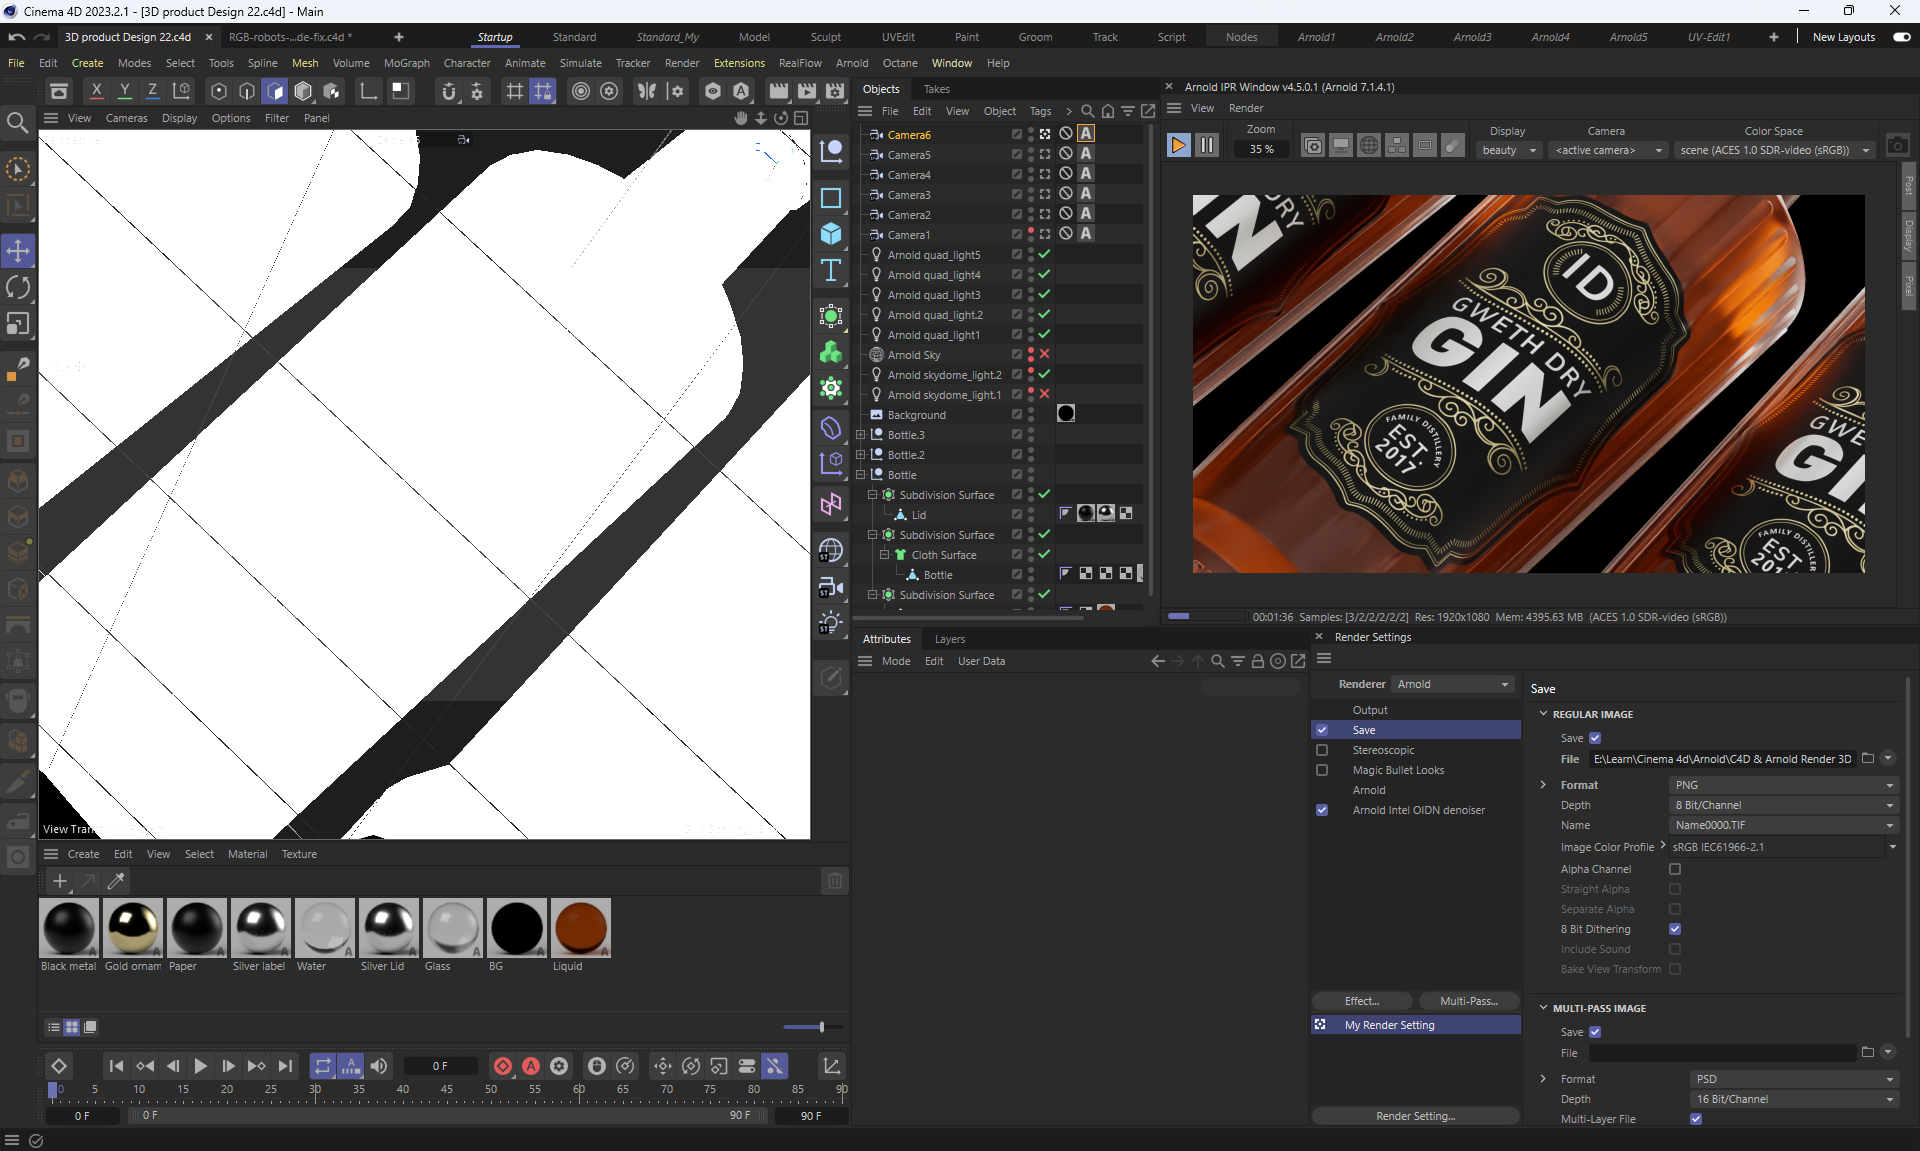
Task: Expand the Bottle.3 object tree
Action: click(x=861, y=435)
